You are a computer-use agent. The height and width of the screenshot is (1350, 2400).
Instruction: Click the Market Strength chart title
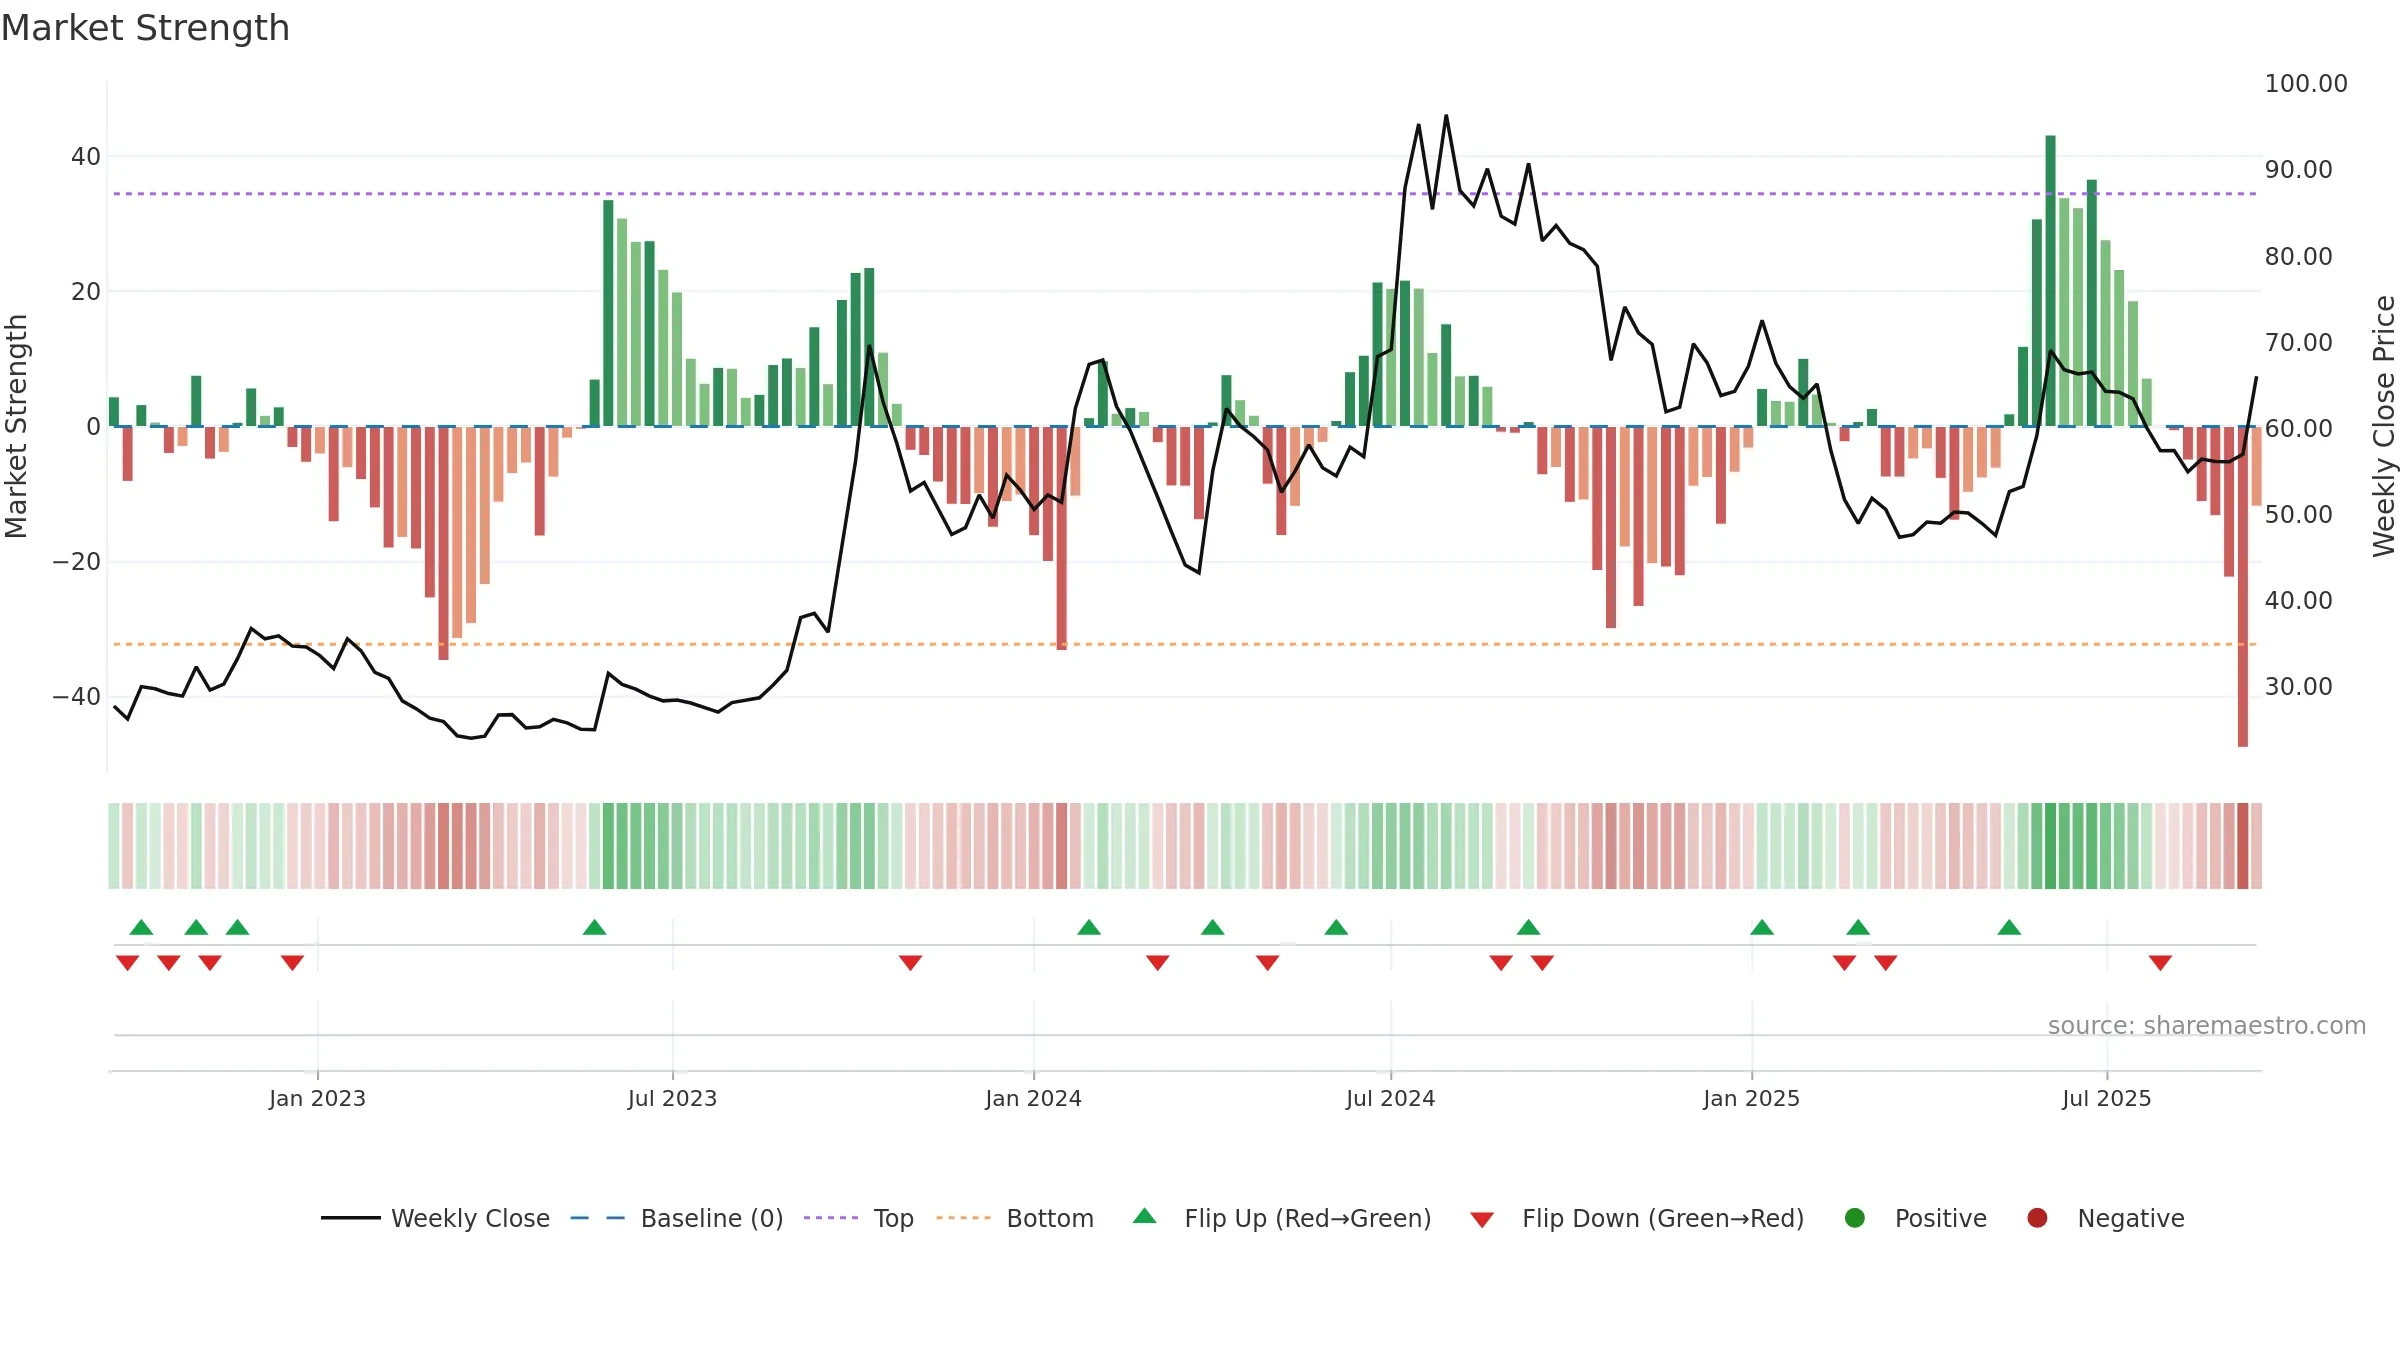(x=145, y=28)
